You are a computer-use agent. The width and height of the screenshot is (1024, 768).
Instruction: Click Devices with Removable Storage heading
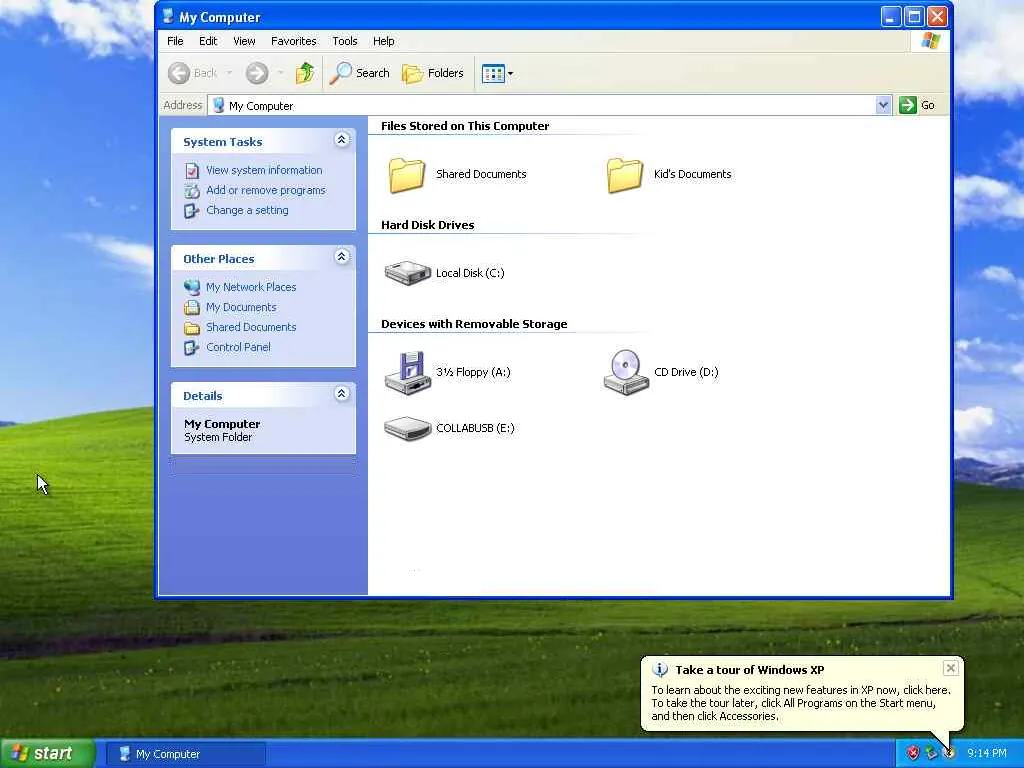tap(474, 325)
